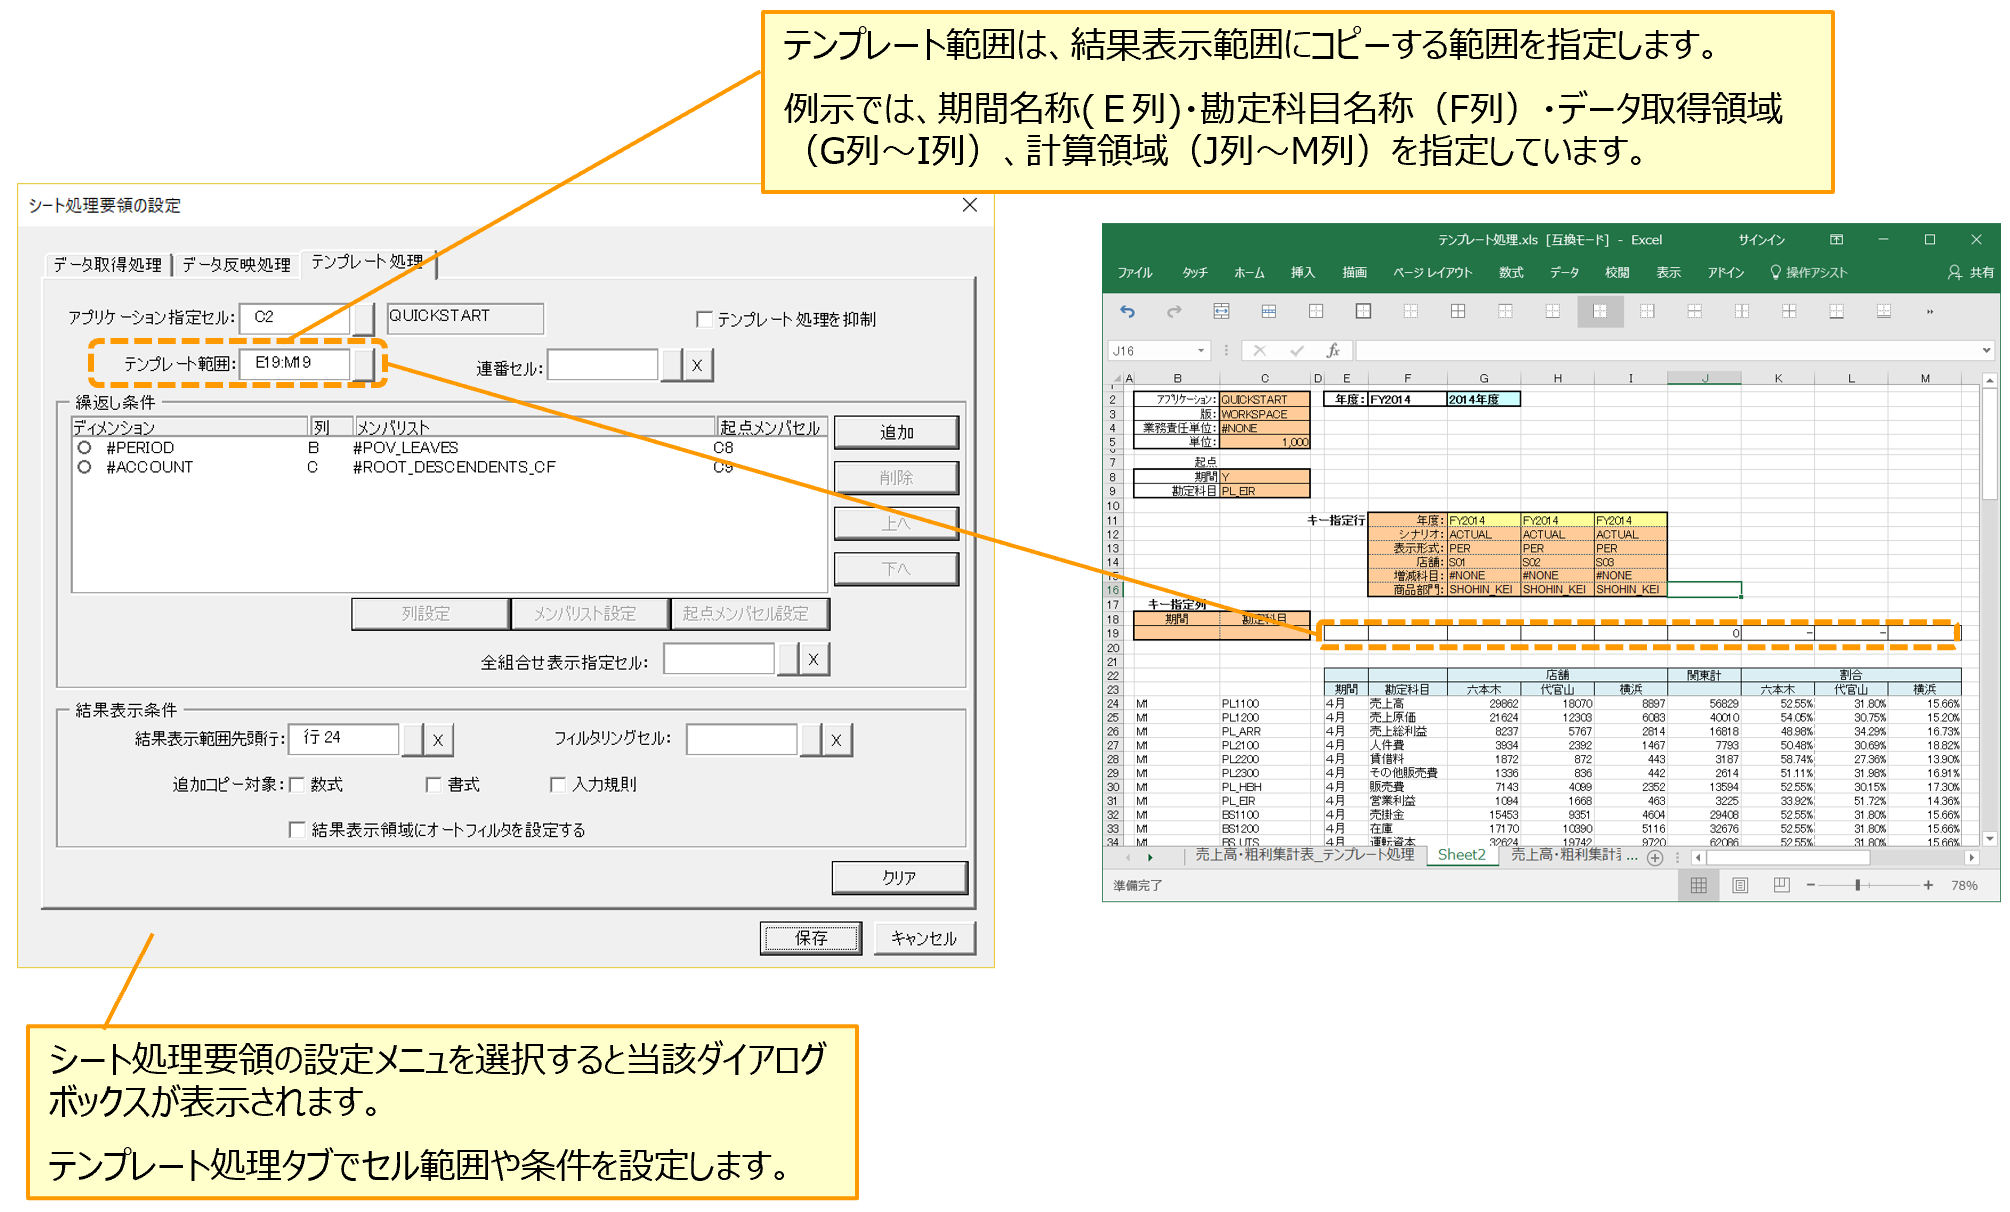Screen dimensions: 2010x1212
Task: Open the Name Box dropdown arrow
Action: click(x=1201, y=351)
